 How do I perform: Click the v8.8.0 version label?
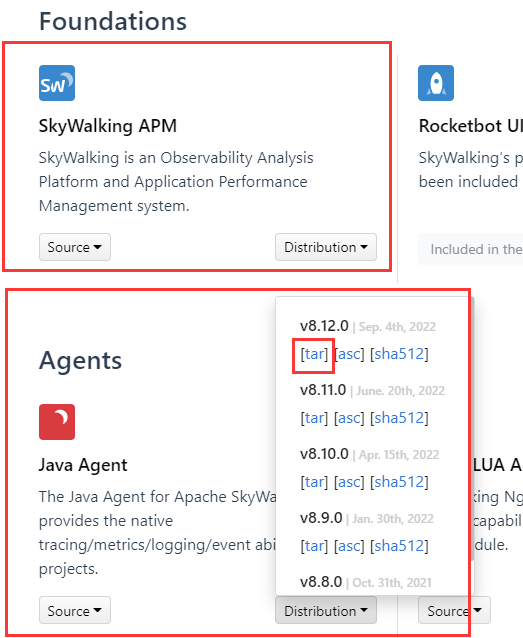[321, 582]
